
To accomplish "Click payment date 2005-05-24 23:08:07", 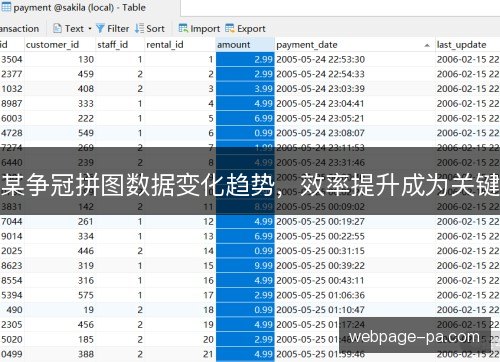I will [355, 133].
